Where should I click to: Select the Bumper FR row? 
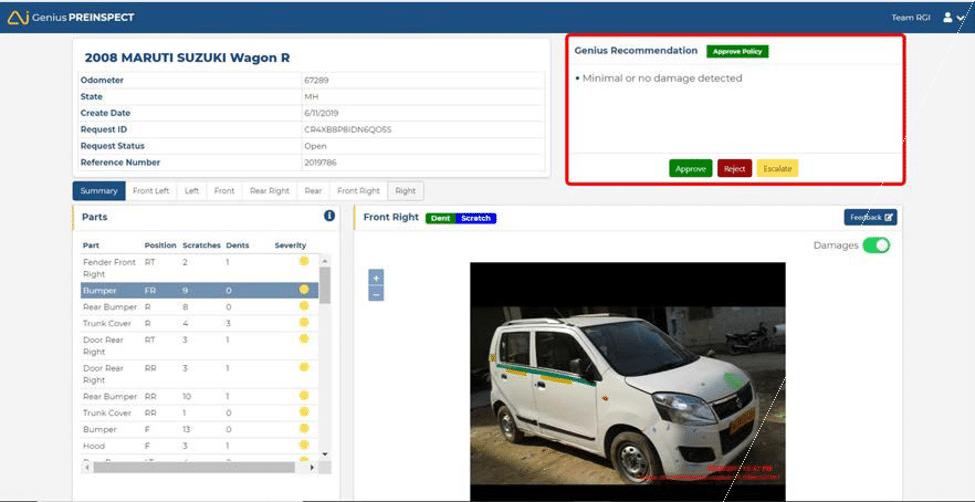(x=200, y=291)
